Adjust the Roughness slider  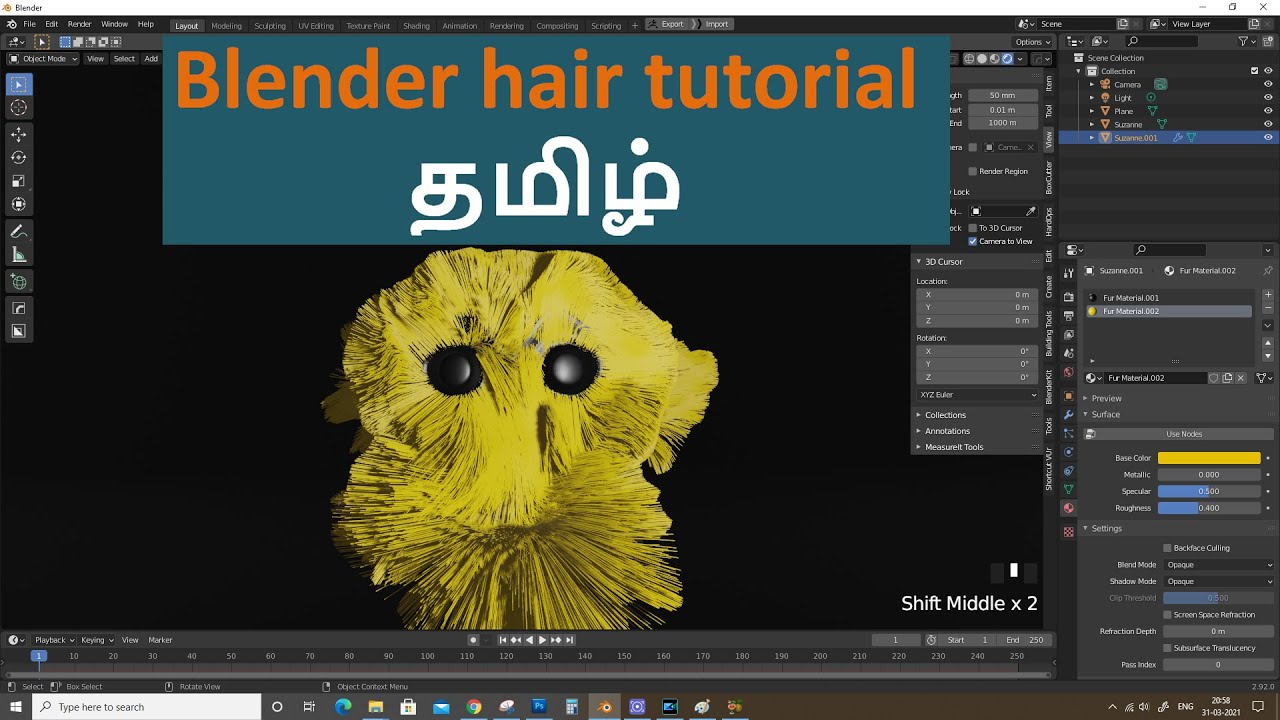1209,508
